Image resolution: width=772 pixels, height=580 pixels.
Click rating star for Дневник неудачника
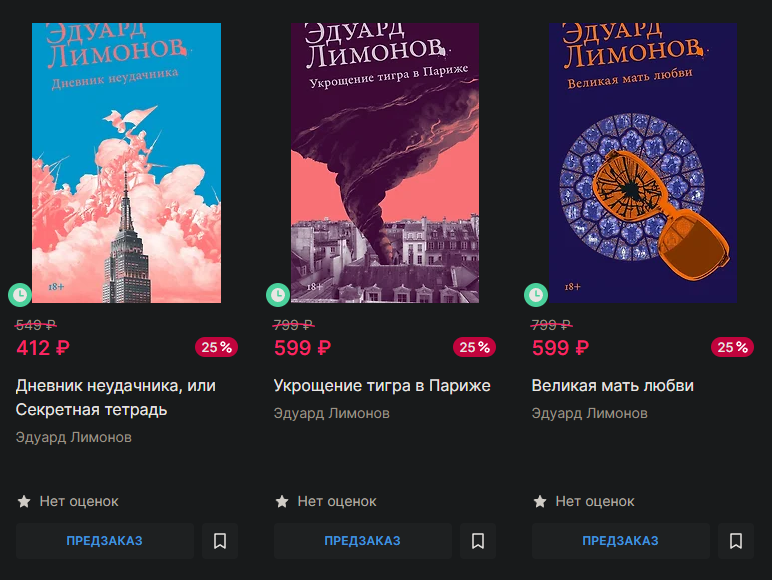24,501
